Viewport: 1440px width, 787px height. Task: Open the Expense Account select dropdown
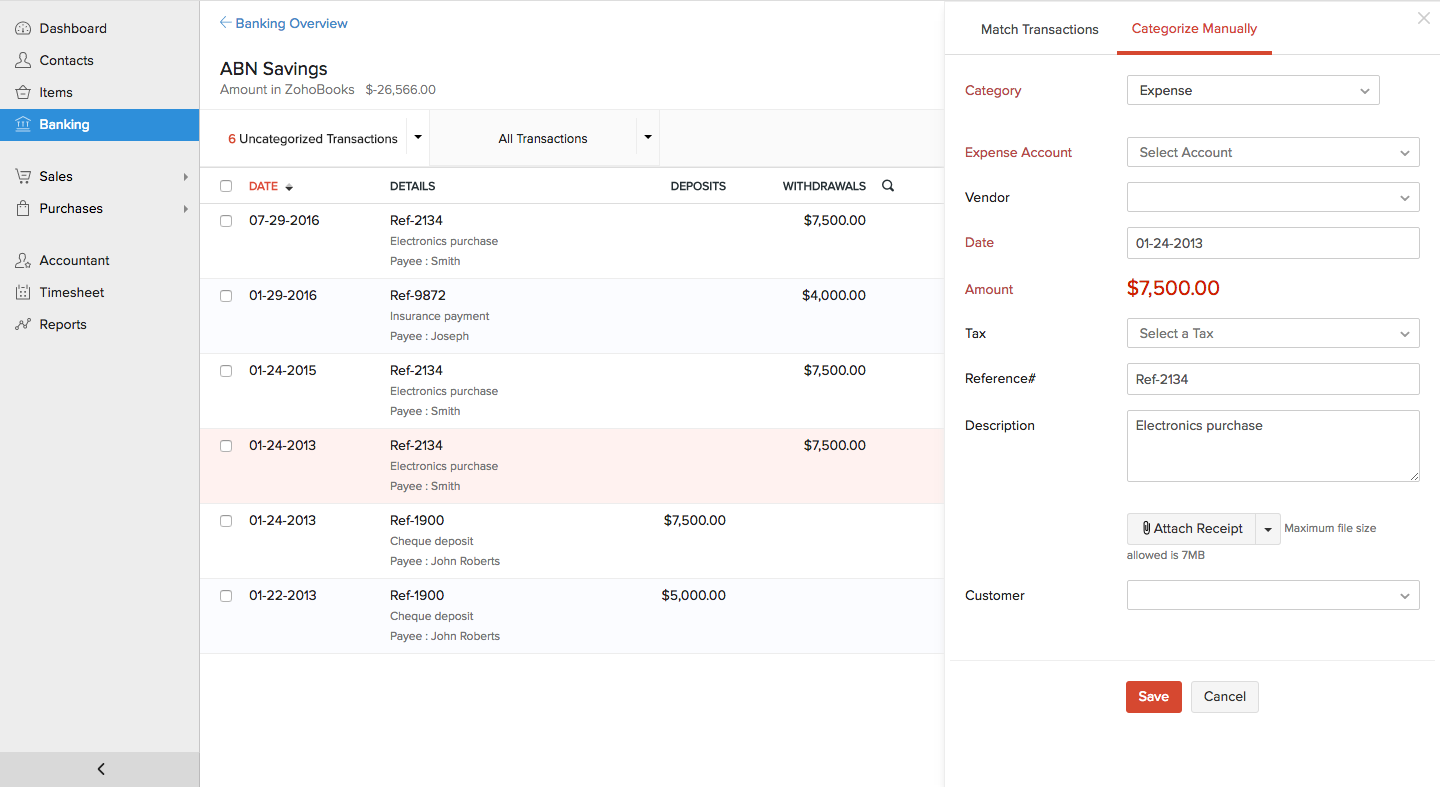(1272, 153)
